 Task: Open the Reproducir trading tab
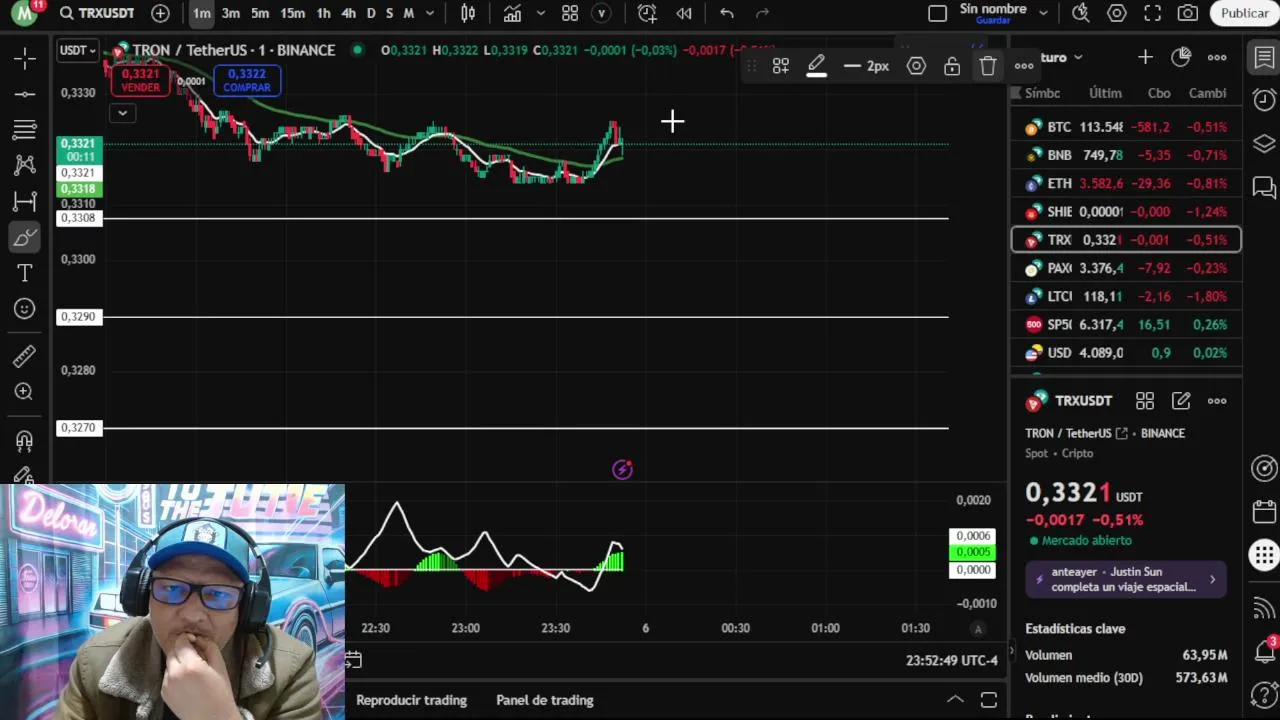pyautogui.click(x=411, y=700)
